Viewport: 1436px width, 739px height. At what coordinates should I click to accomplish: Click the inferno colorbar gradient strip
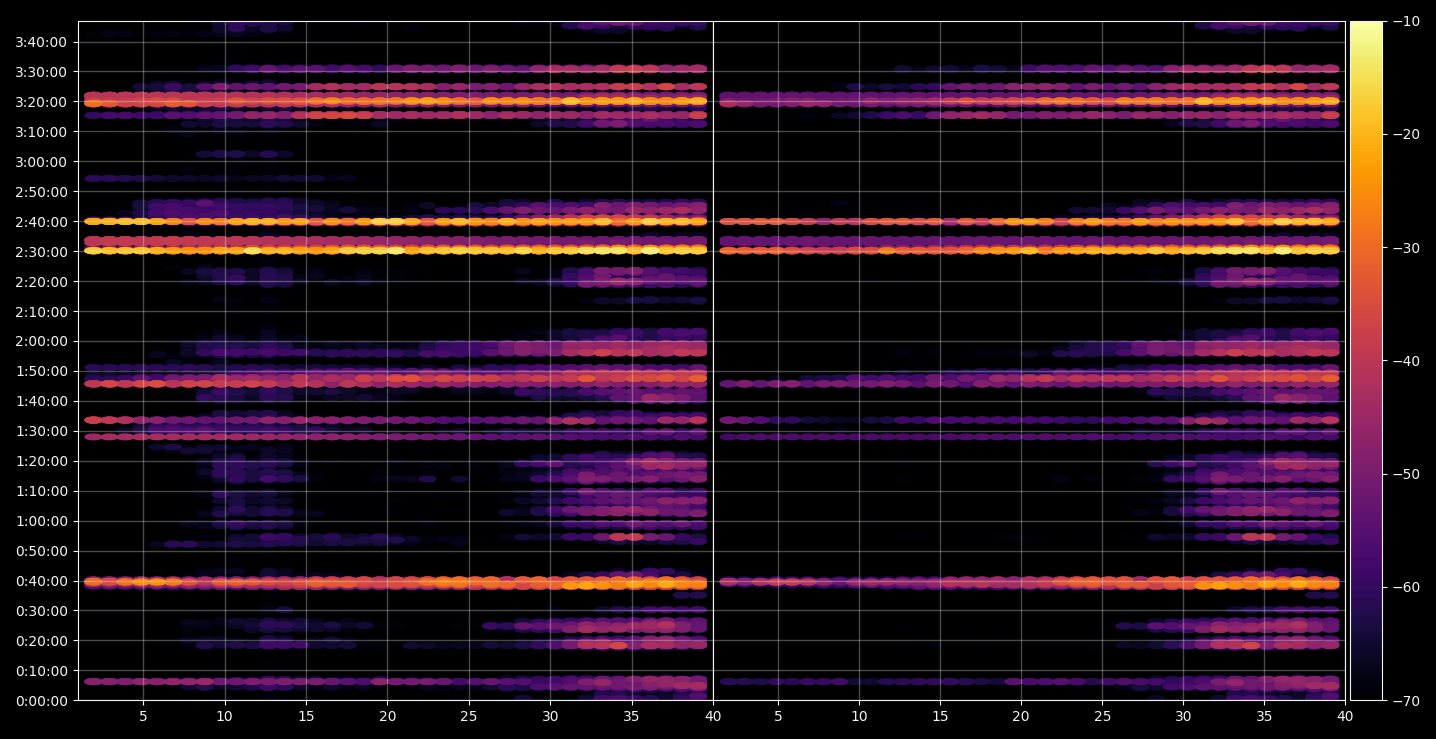(x=1366, y=361)
